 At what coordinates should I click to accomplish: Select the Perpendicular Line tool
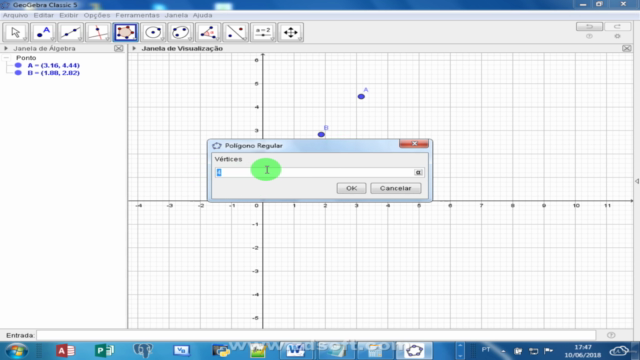point(98,32)
